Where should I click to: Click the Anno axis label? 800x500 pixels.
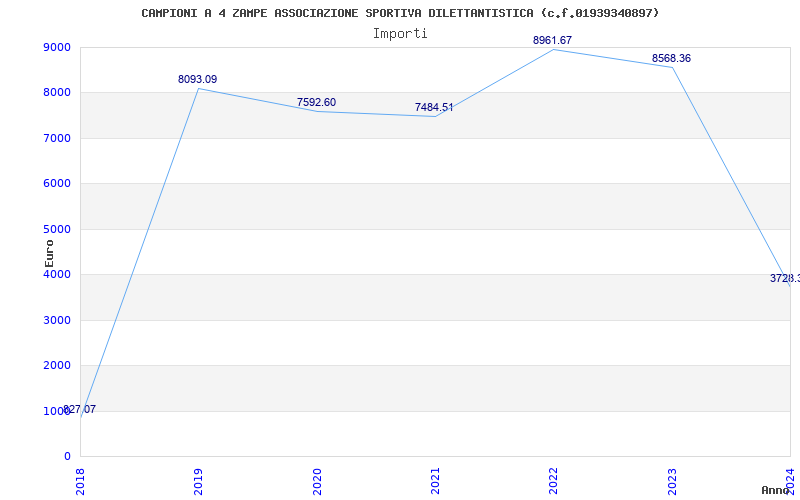(x=775, y=490)
